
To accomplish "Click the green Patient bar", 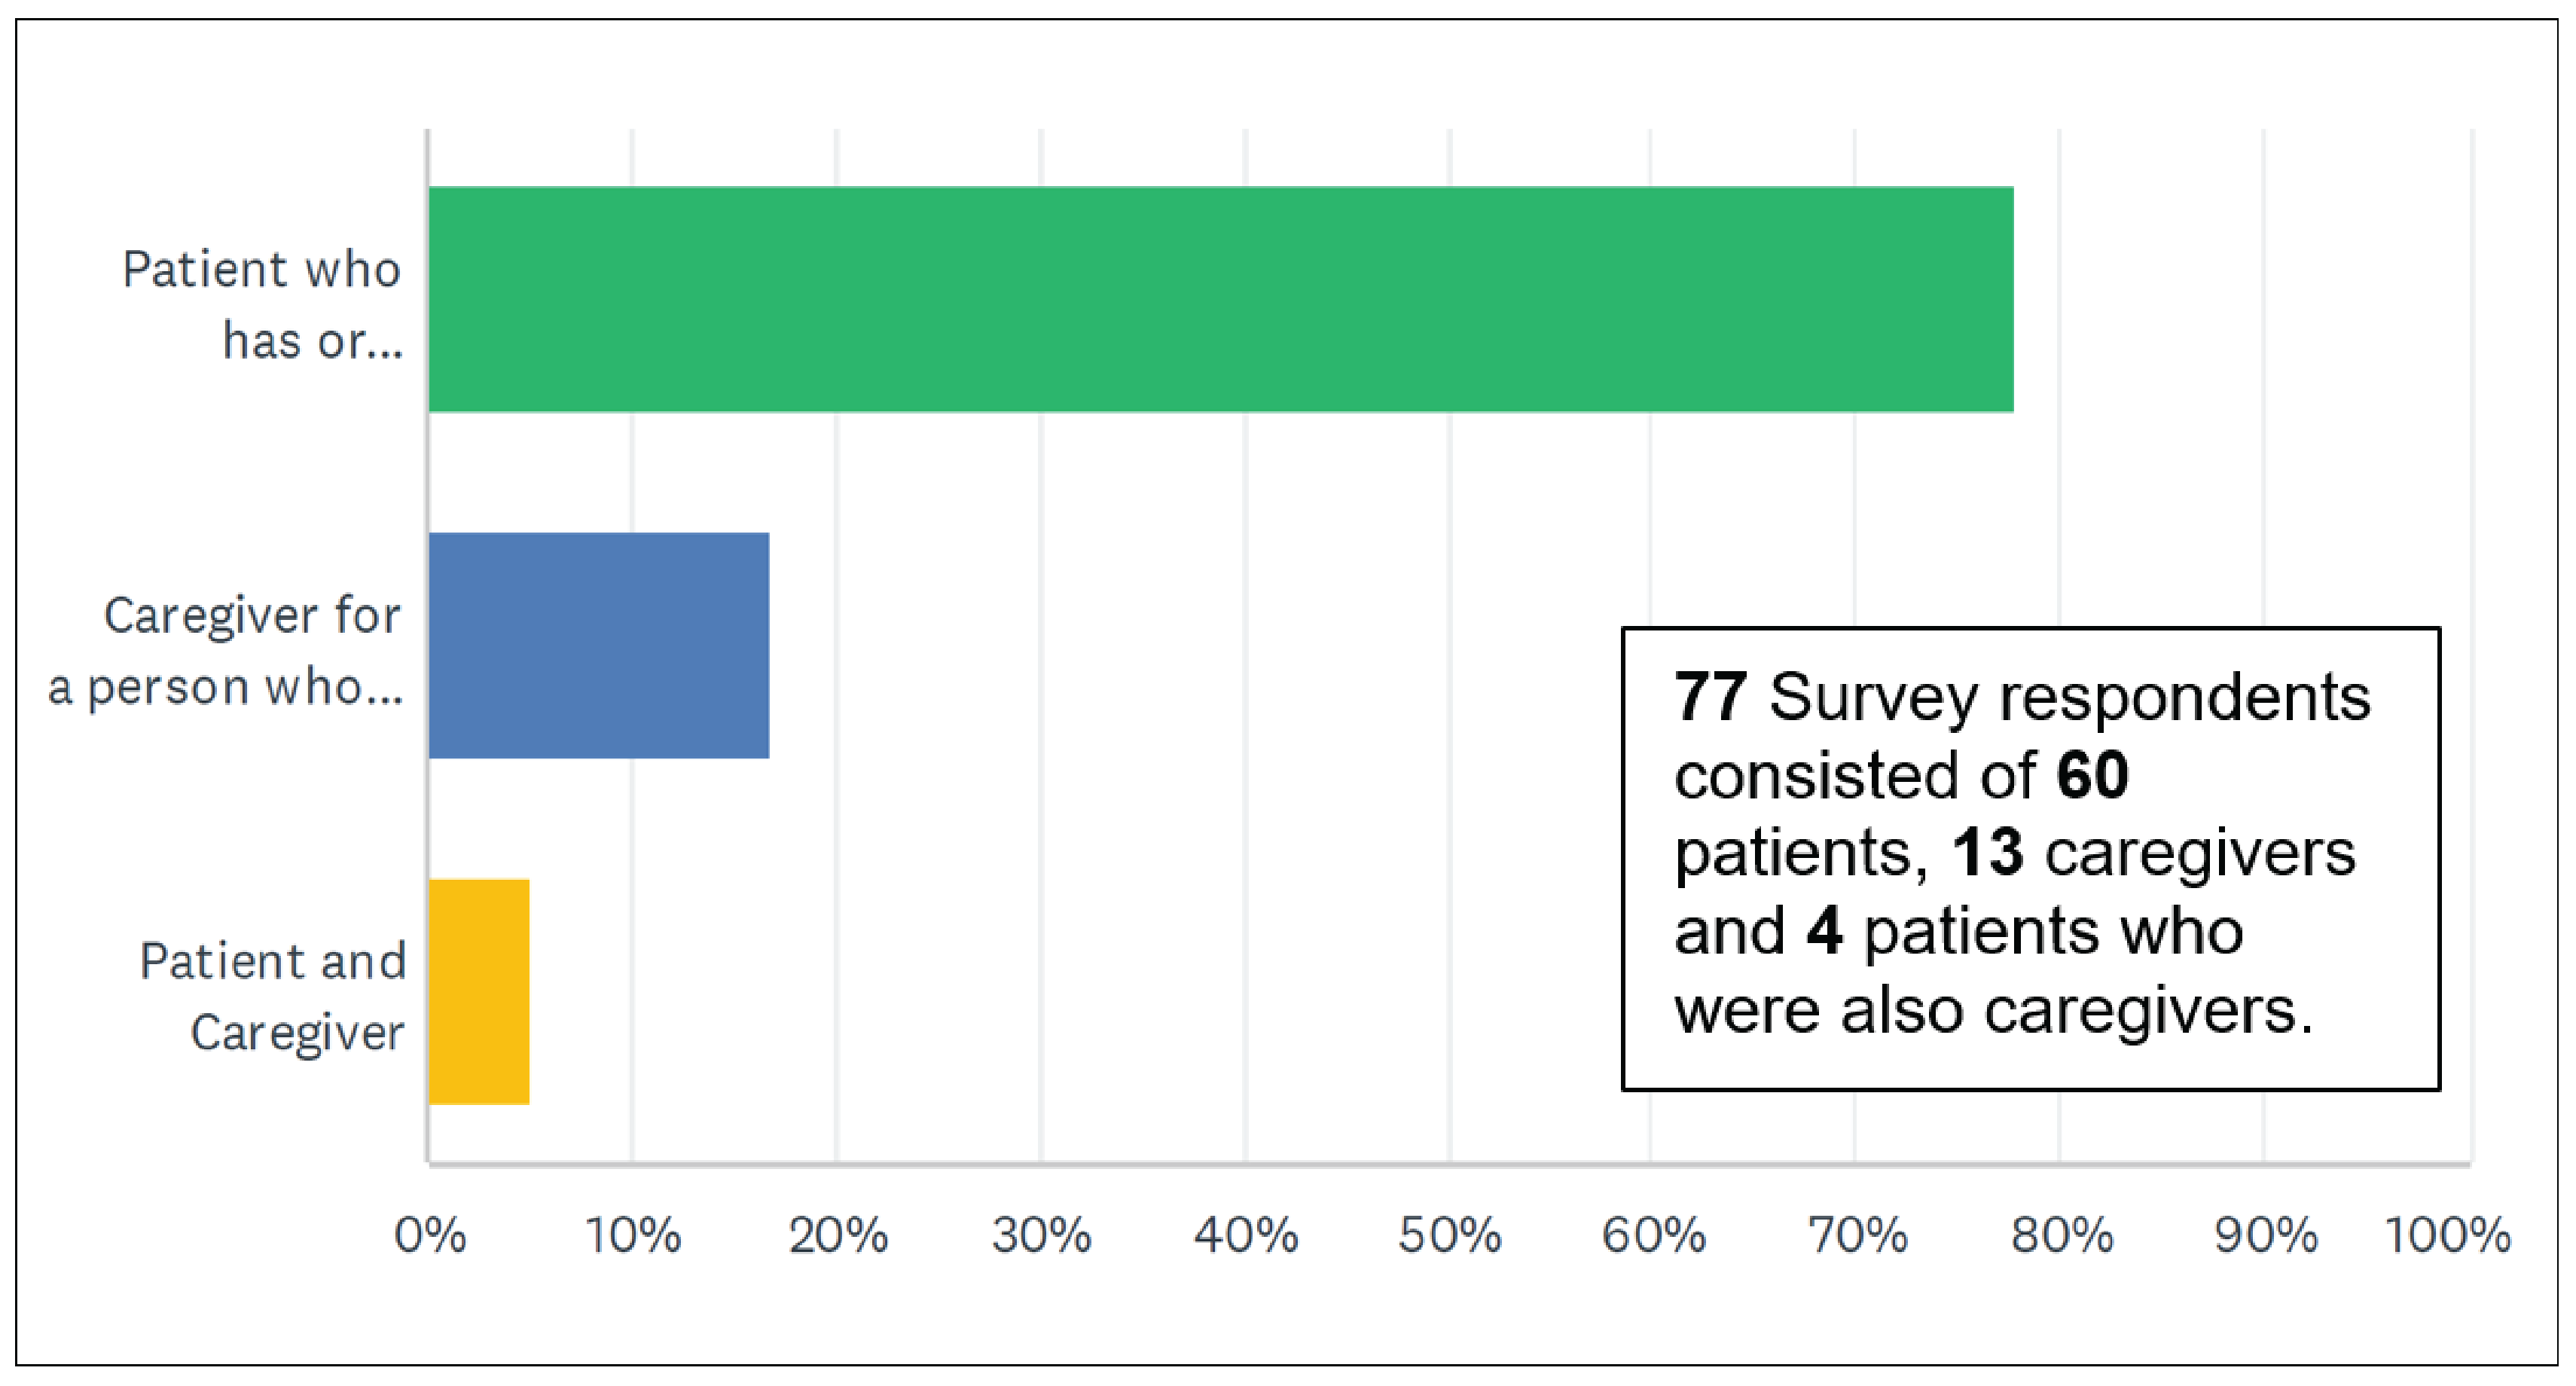I will pos(1220,299).
